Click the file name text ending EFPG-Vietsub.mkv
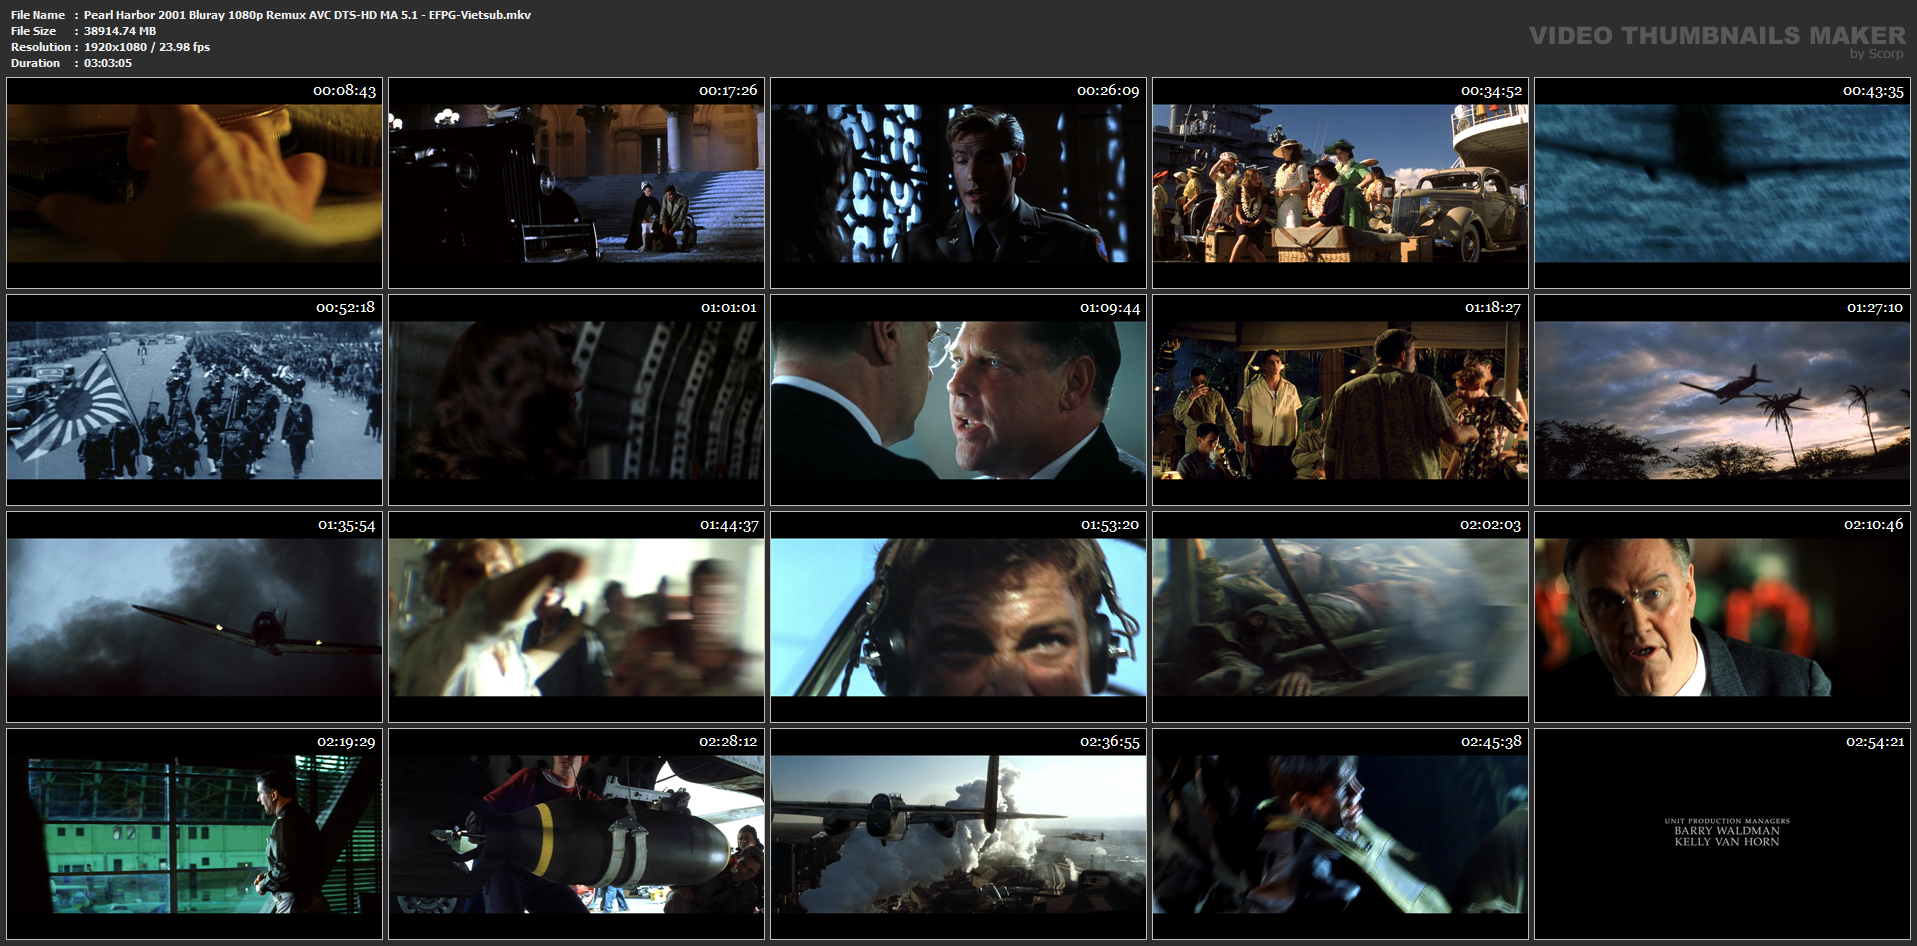1917x946 pixels. pos(307,15)
